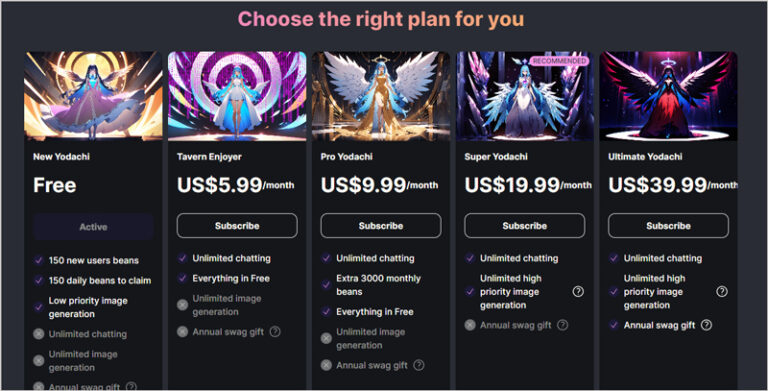Click help icon beside Ultimate Yodachi annual swag gift
The image size is (768, 391).
(706, 325)
